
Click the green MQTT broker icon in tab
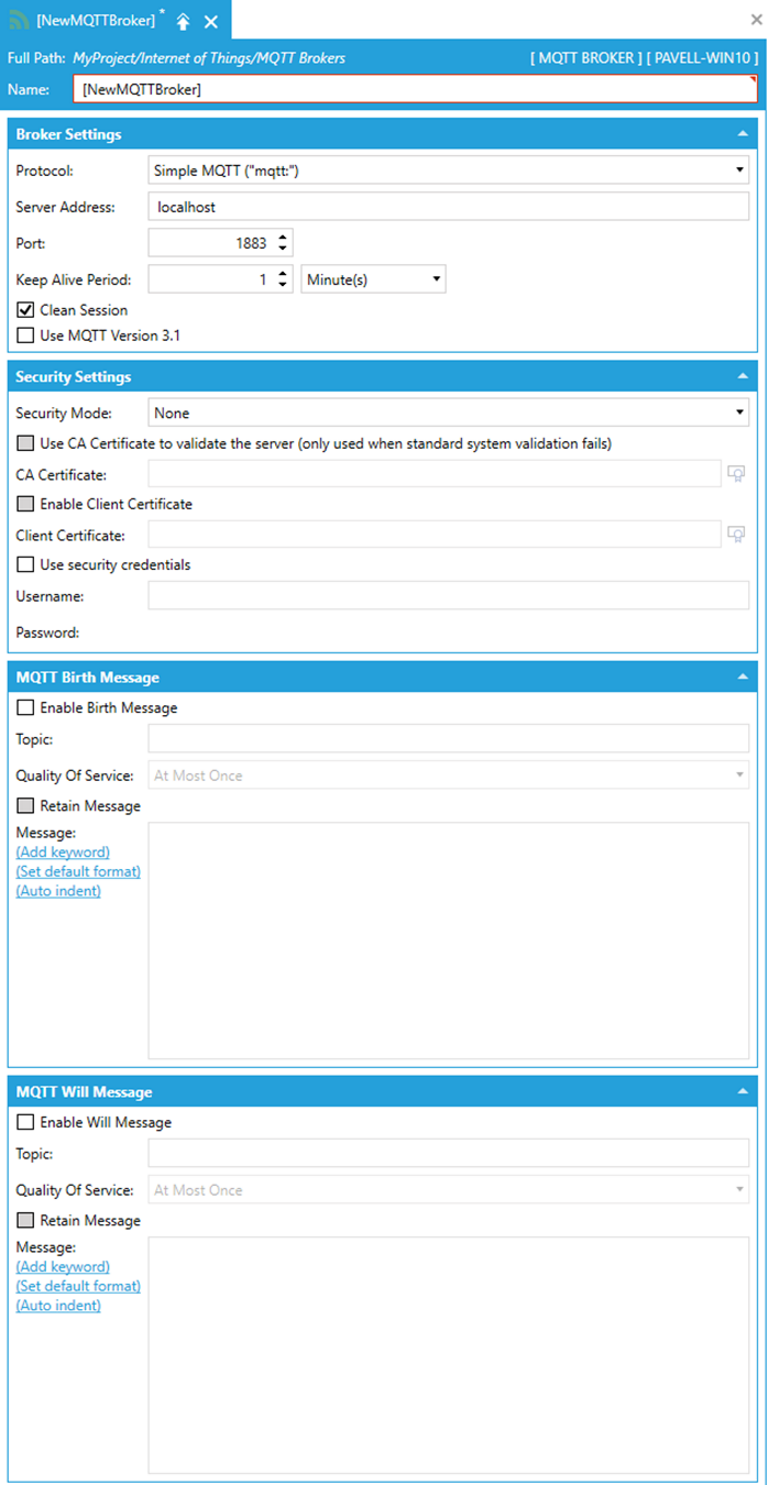pos(19,21)
